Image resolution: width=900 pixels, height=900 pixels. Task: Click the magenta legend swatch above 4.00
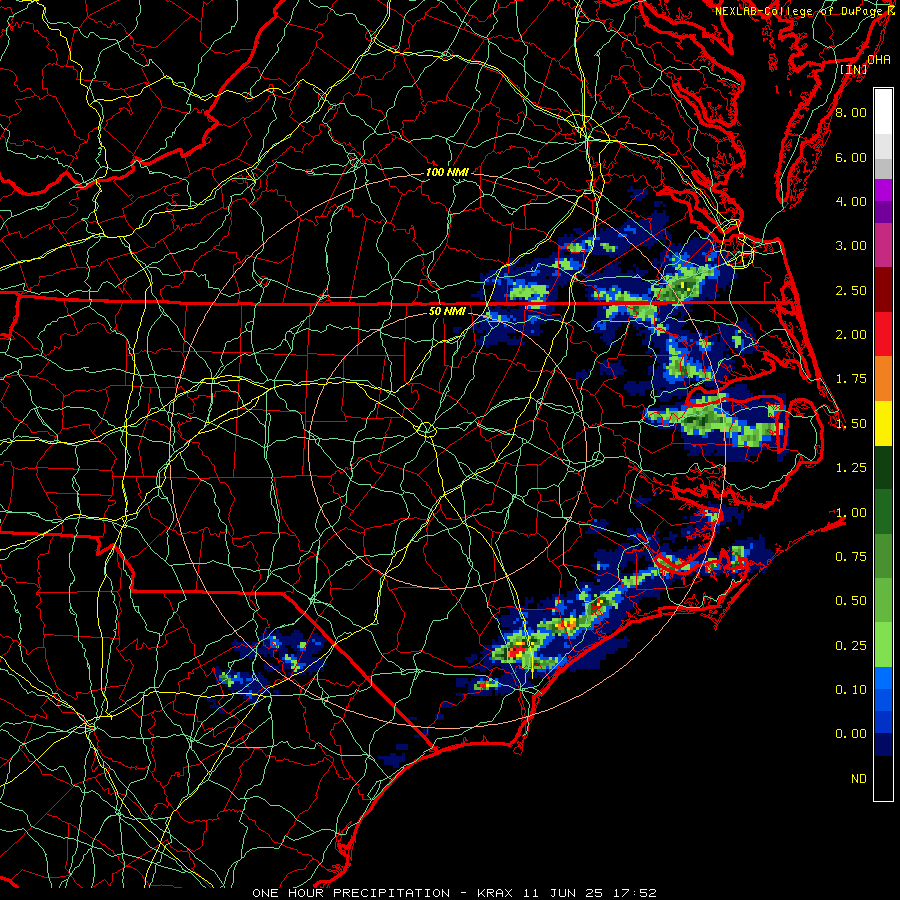click(x=883, y=190)
